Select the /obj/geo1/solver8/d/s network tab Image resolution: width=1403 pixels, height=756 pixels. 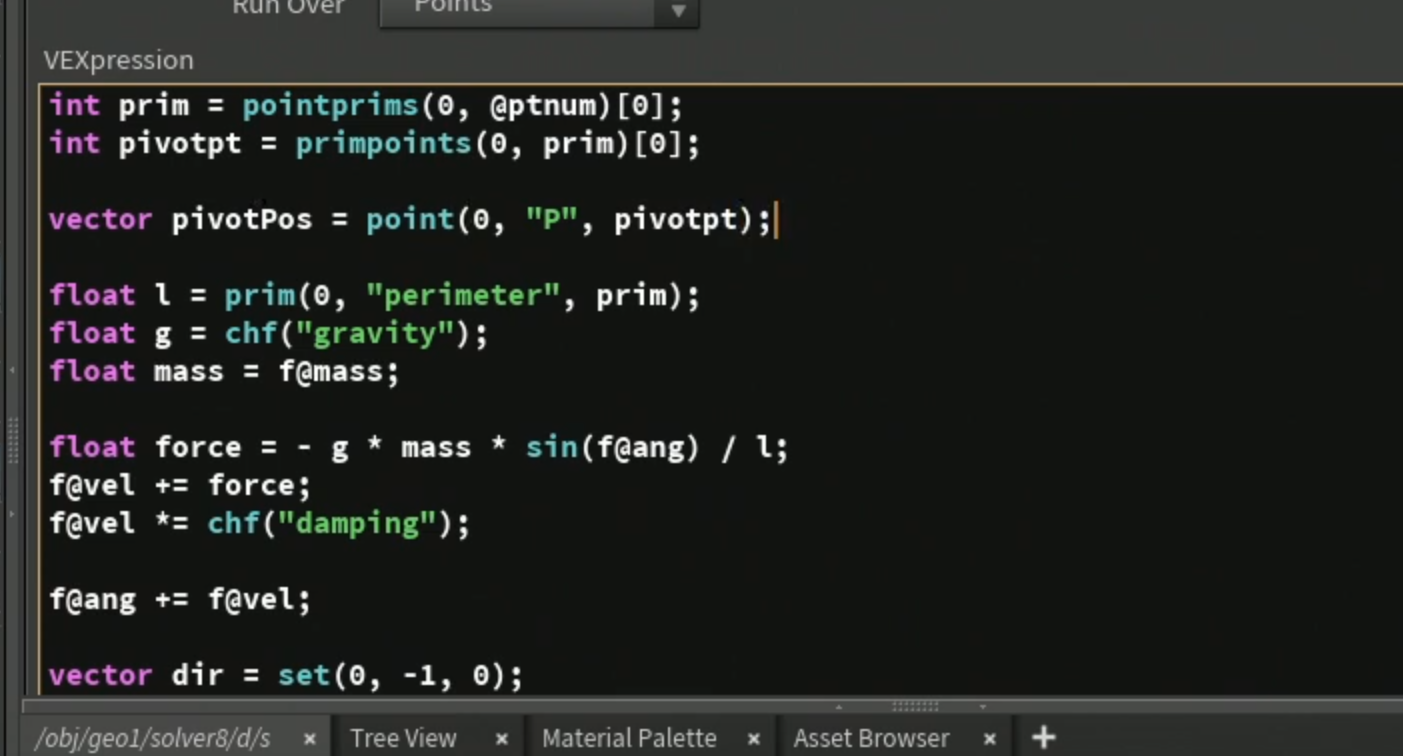[x=153, y=739]
